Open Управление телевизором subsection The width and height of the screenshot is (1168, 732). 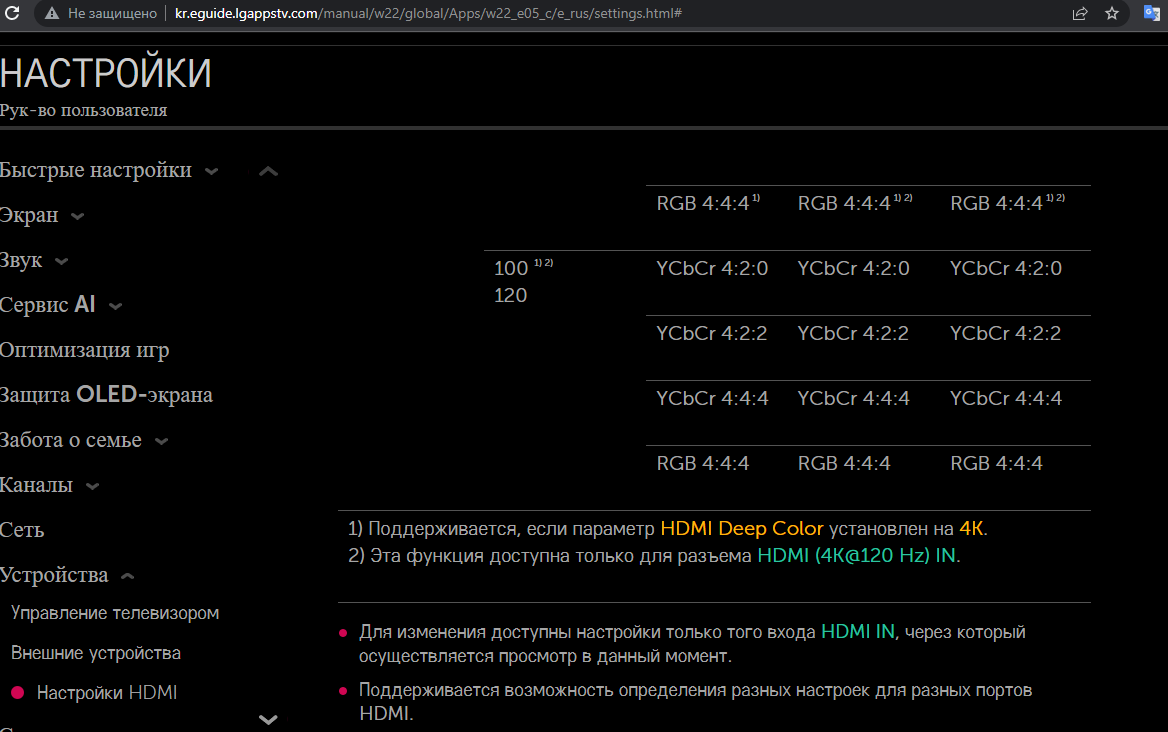point(114,613)
